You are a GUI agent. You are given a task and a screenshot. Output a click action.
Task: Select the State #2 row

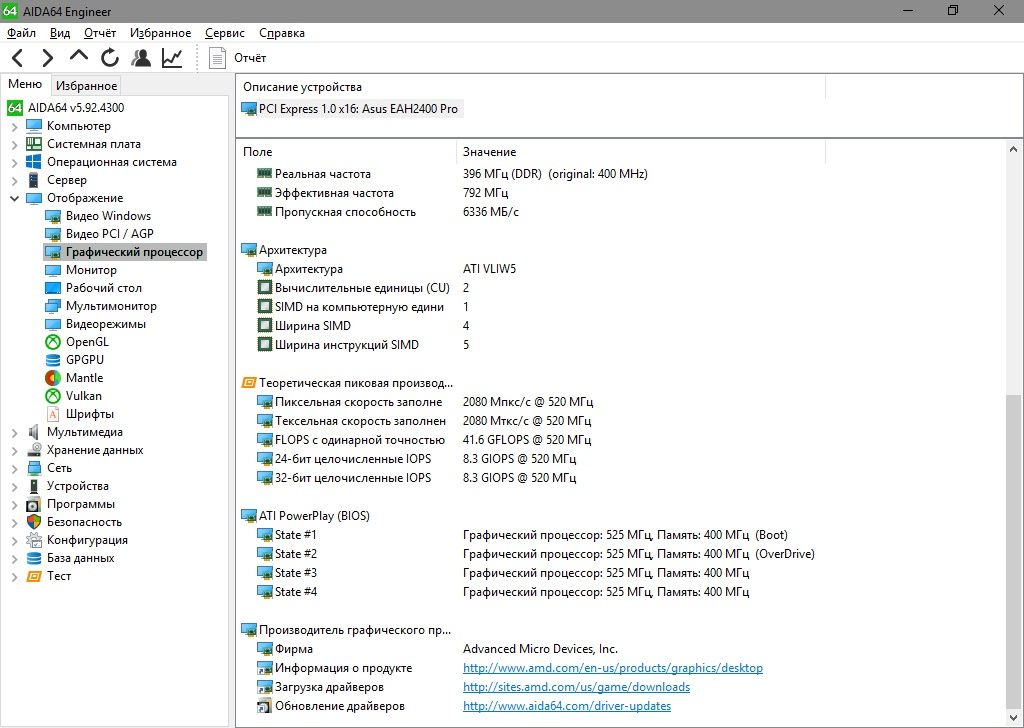[534, 554]
